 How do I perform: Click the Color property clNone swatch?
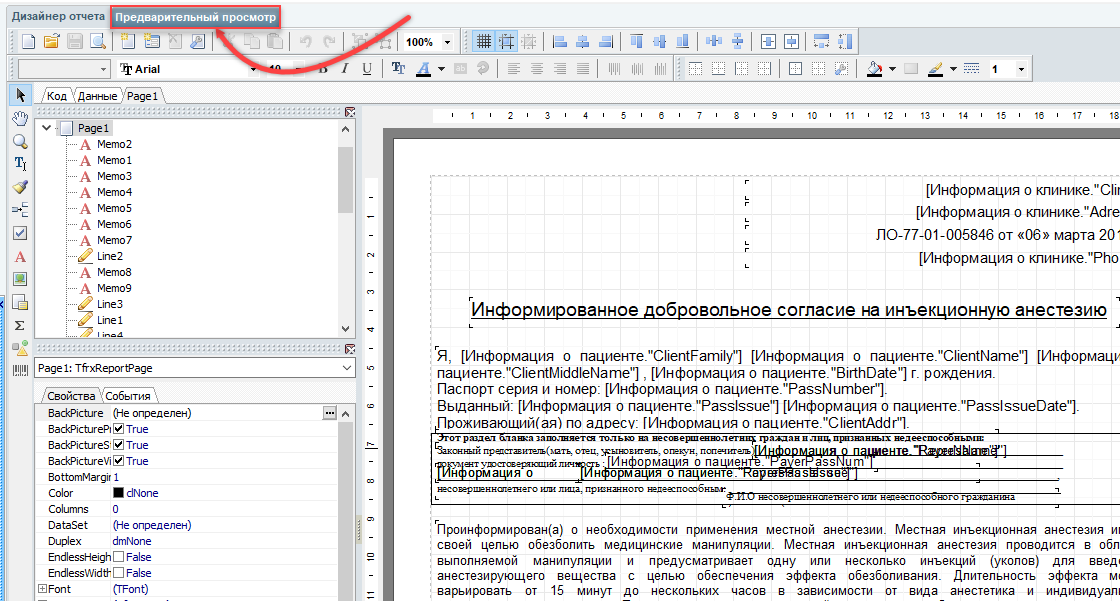pos(118,493)
